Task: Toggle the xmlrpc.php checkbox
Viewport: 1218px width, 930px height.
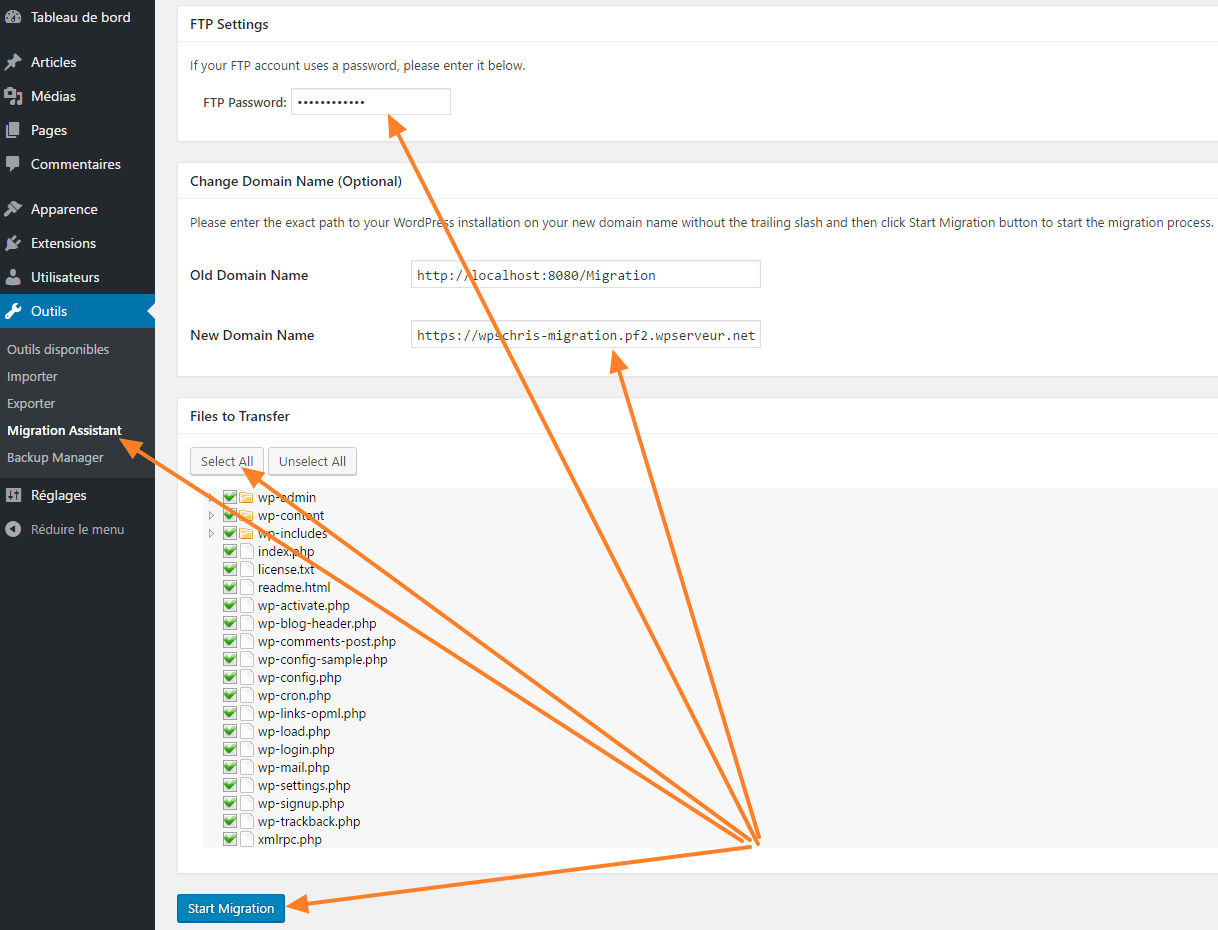Action: click(229, 838)
